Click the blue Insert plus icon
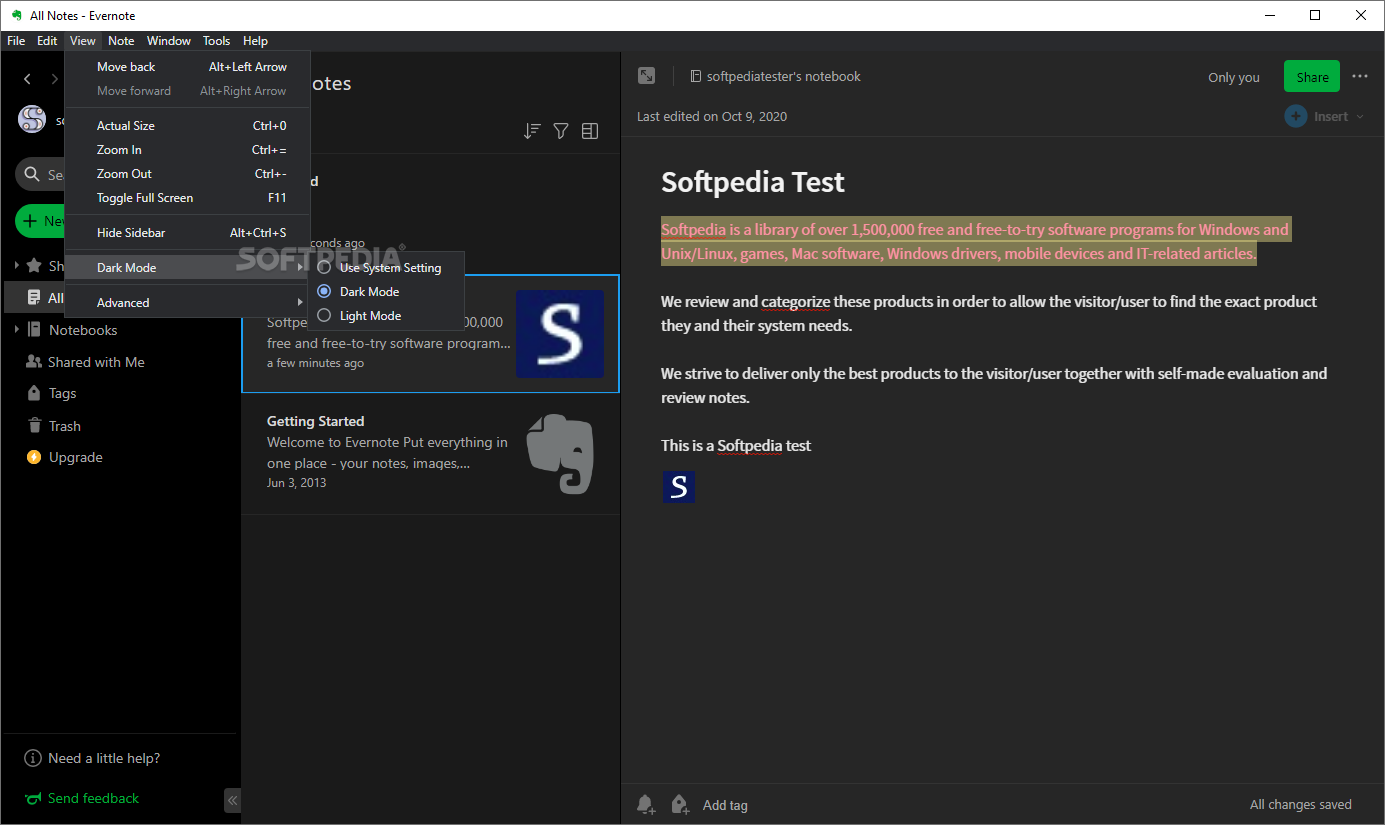 [1296, 116]
